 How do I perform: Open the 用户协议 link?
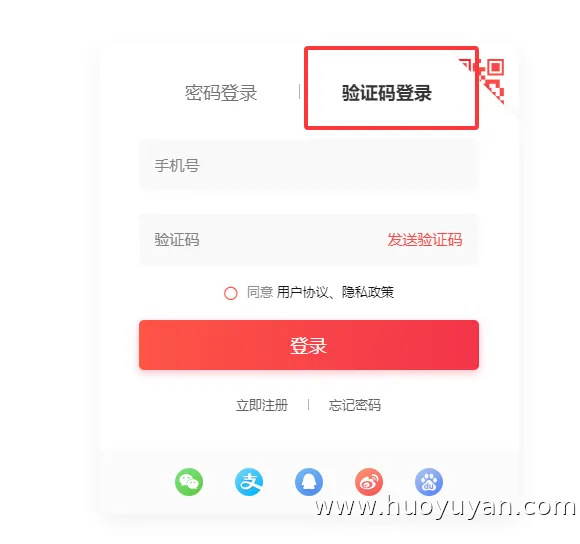tap(302, 292)
